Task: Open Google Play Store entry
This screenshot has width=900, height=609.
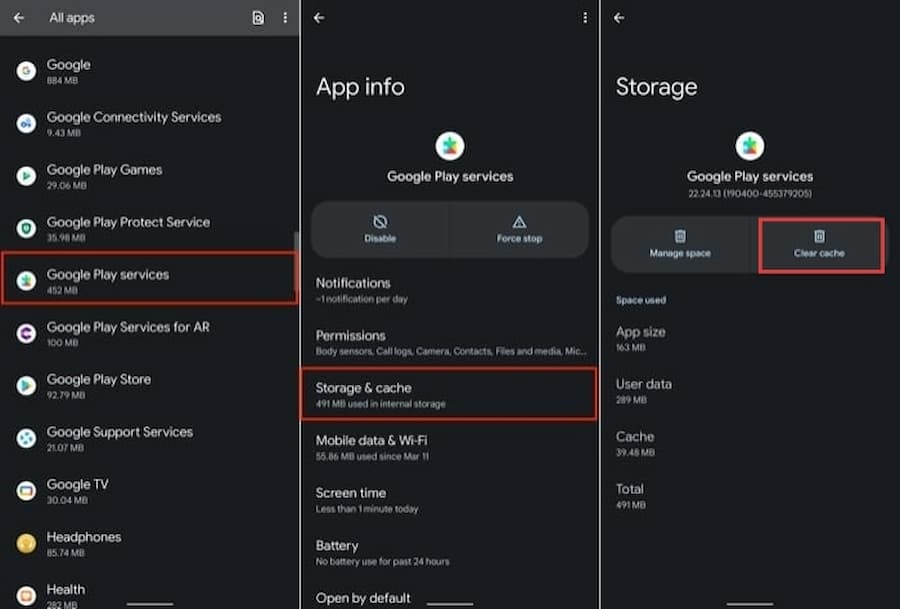Action: tap(149, 386)
